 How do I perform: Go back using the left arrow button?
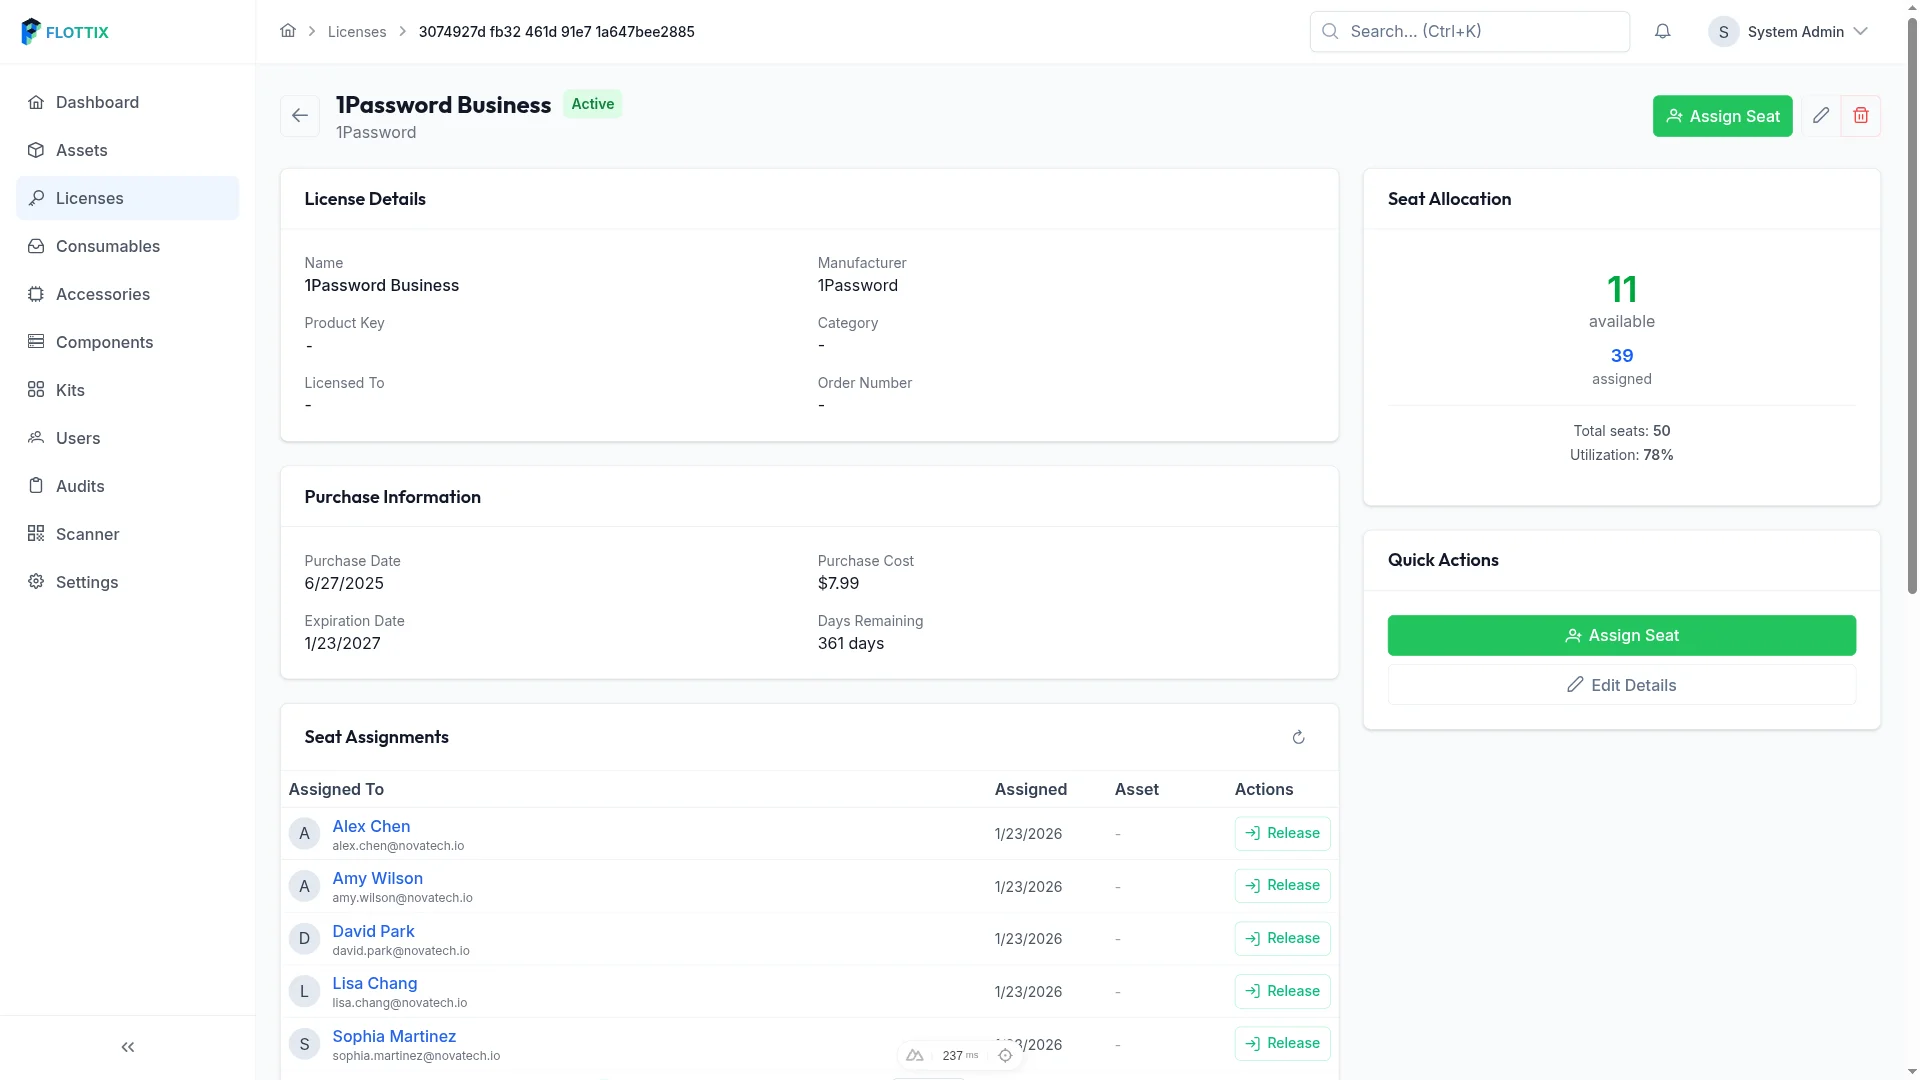(300, 116)
